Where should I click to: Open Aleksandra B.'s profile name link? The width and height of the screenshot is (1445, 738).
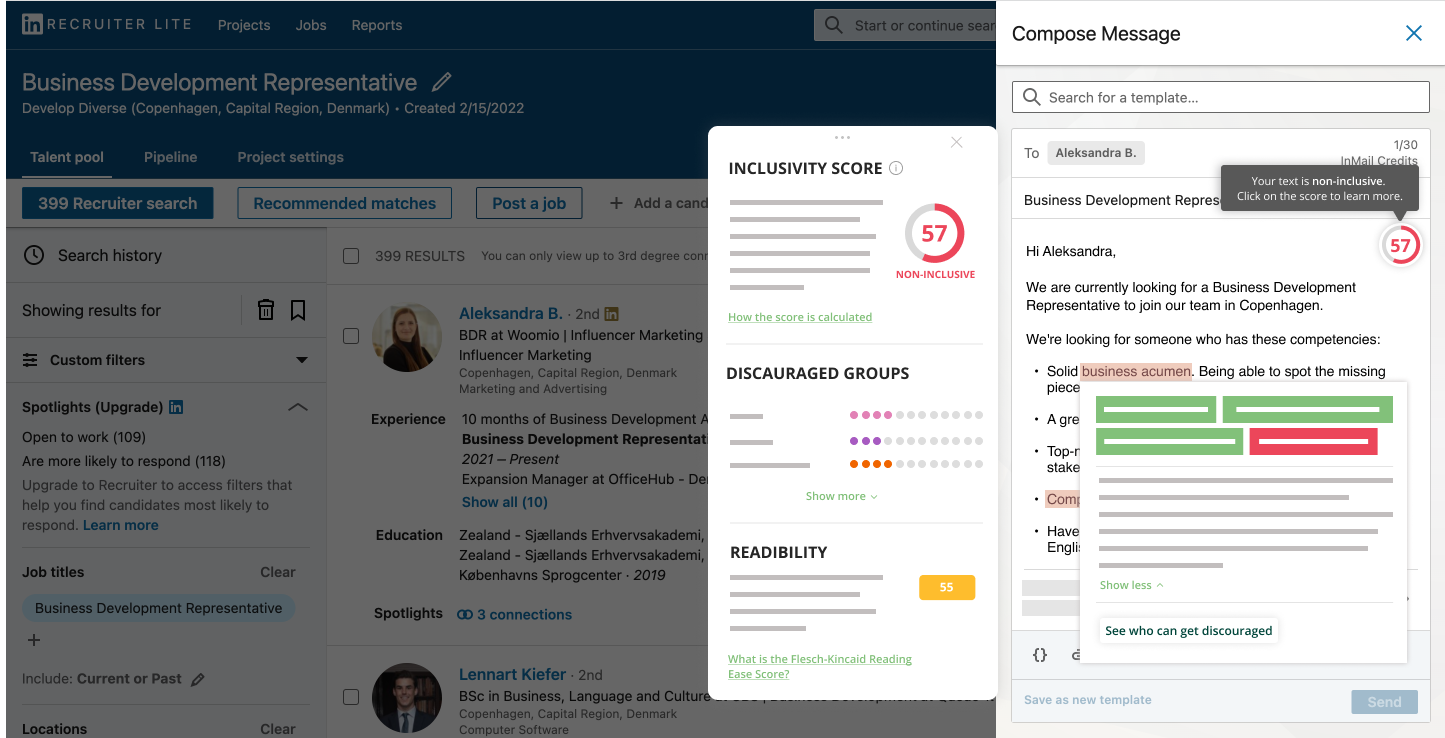click(x=511, y=313)
